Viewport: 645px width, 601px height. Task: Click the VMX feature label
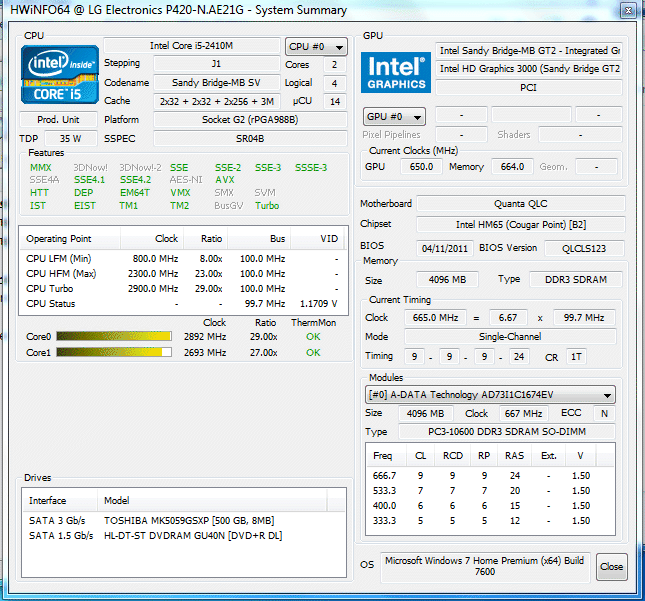click(181, 193)
